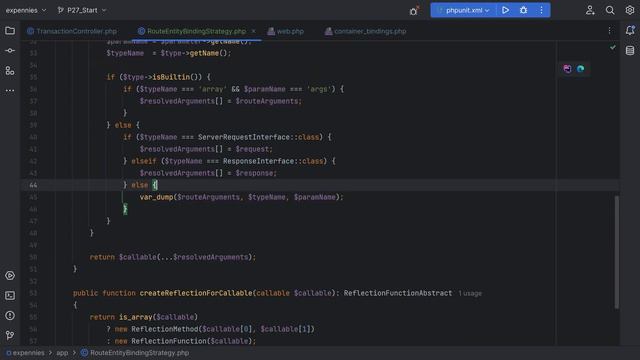Switch to TransactionController.php tab
The width and height of the screenshot is (640, 360).
click(72, 31)
